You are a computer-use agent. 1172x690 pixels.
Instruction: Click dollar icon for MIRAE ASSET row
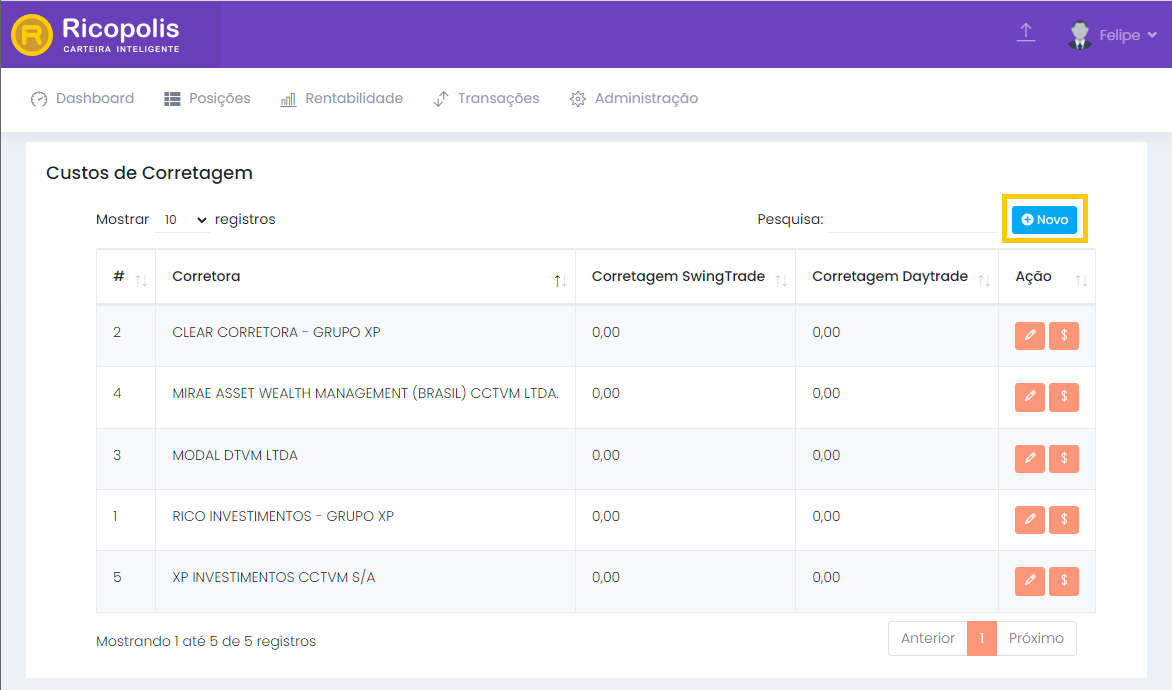coord(1064,397)
